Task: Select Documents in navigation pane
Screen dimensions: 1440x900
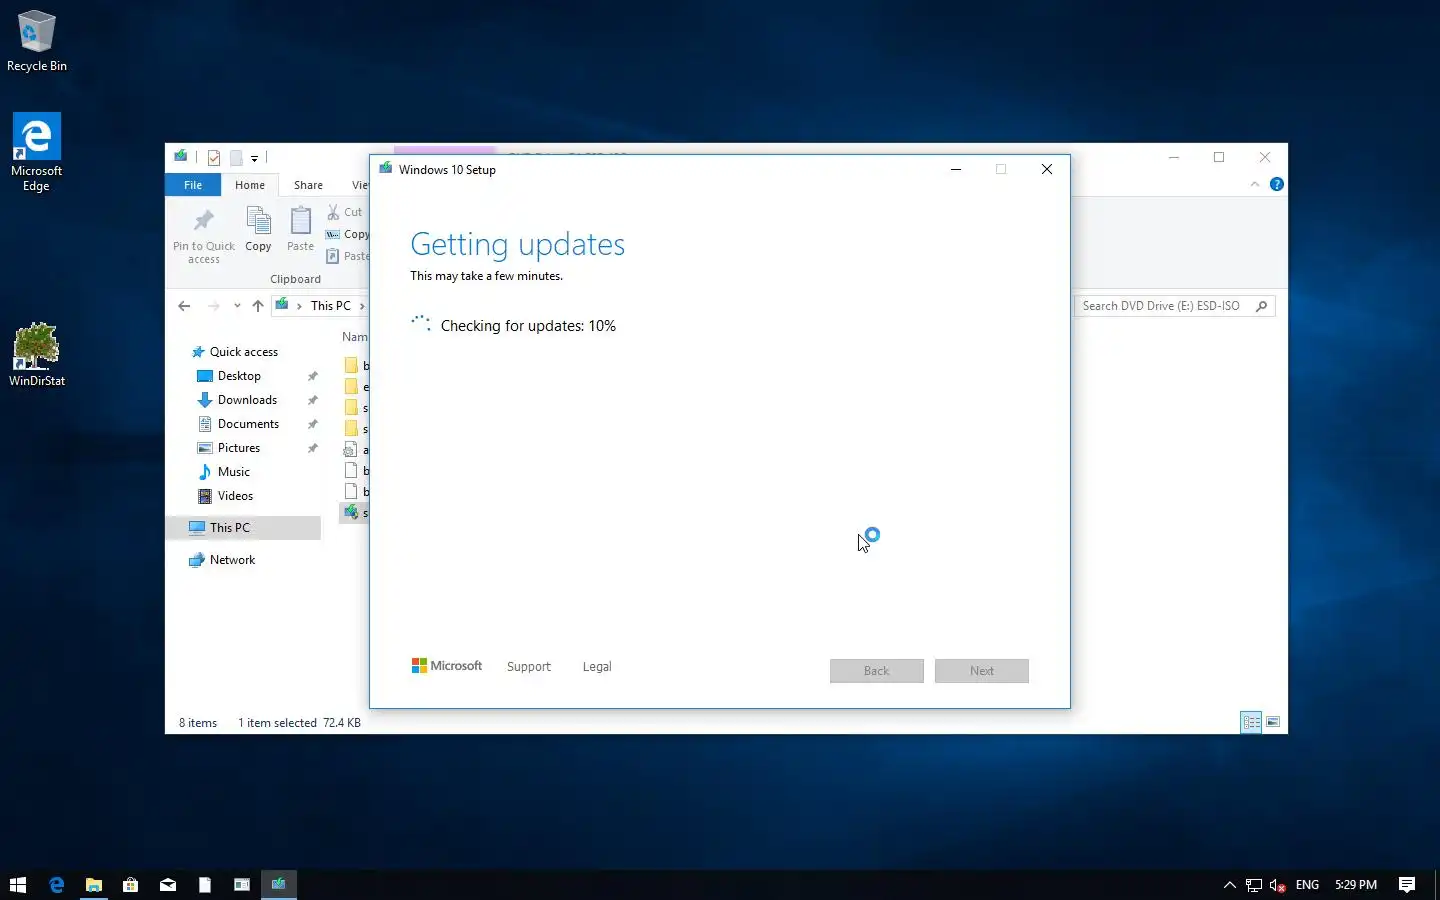Action: coord(248,424)
